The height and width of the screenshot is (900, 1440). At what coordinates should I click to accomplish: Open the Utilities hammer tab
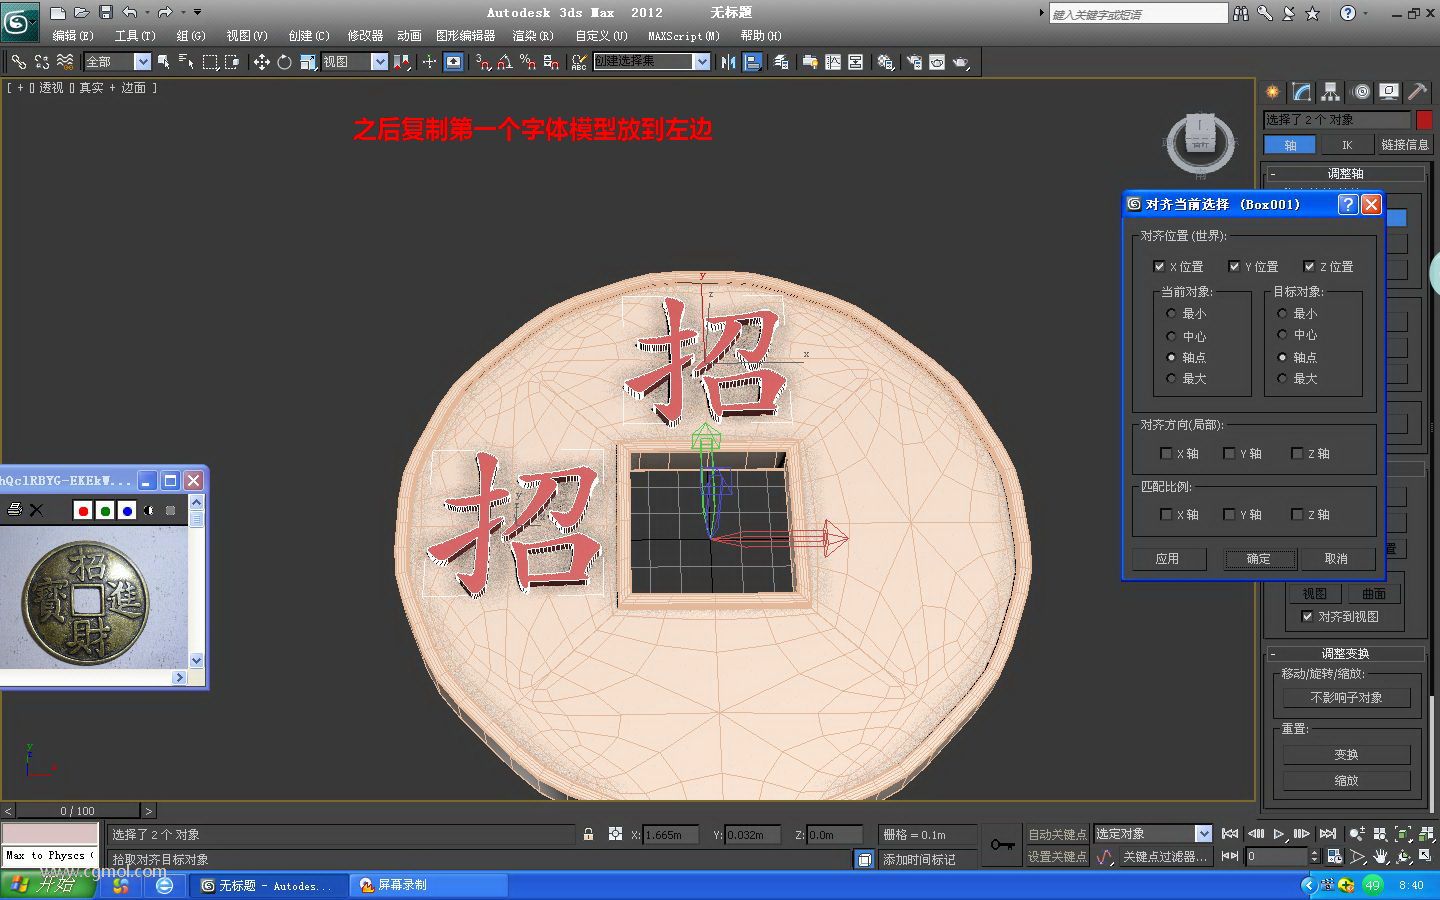coord(1418,92)
